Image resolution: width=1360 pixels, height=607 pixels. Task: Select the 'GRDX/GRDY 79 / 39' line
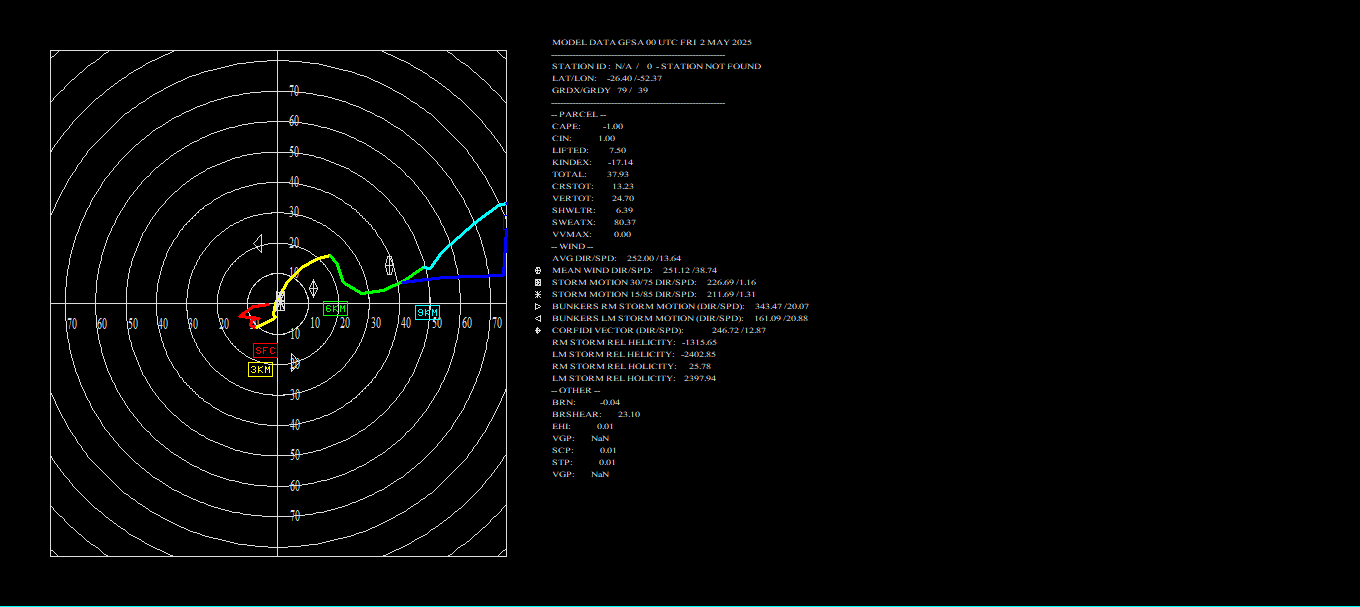point(600,90)
